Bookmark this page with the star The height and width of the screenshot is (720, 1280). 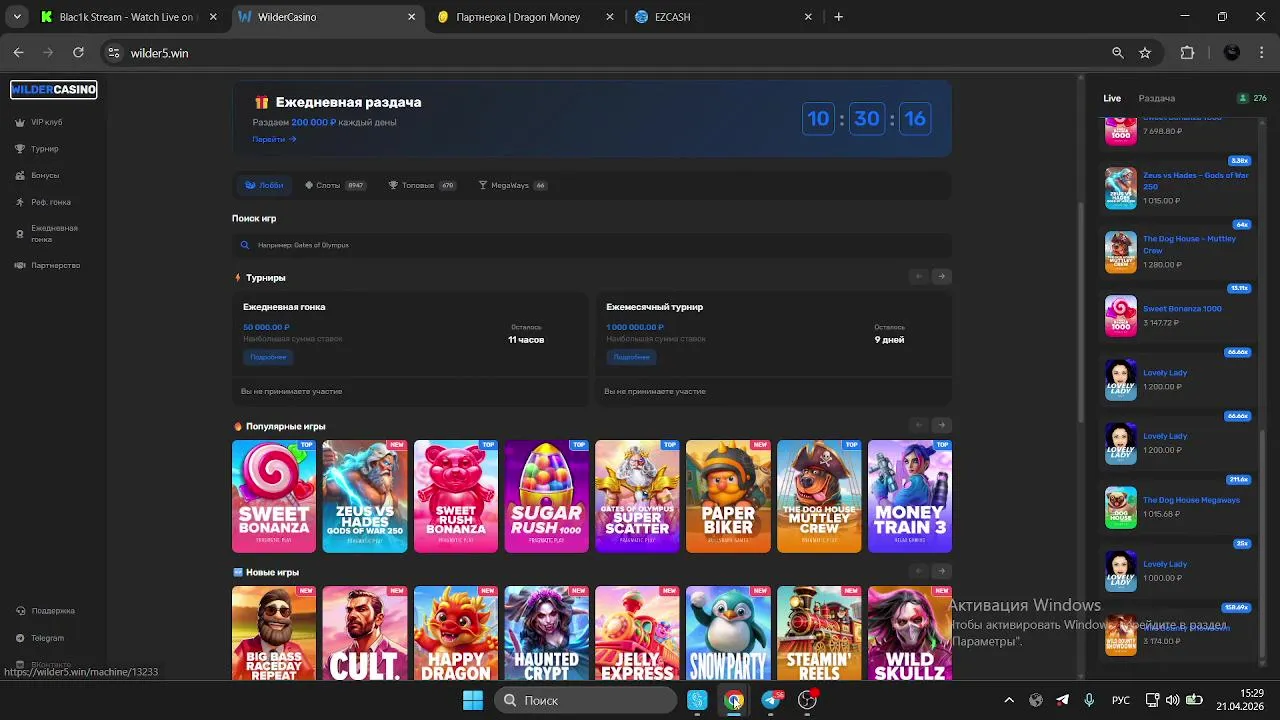point(1145,53)
